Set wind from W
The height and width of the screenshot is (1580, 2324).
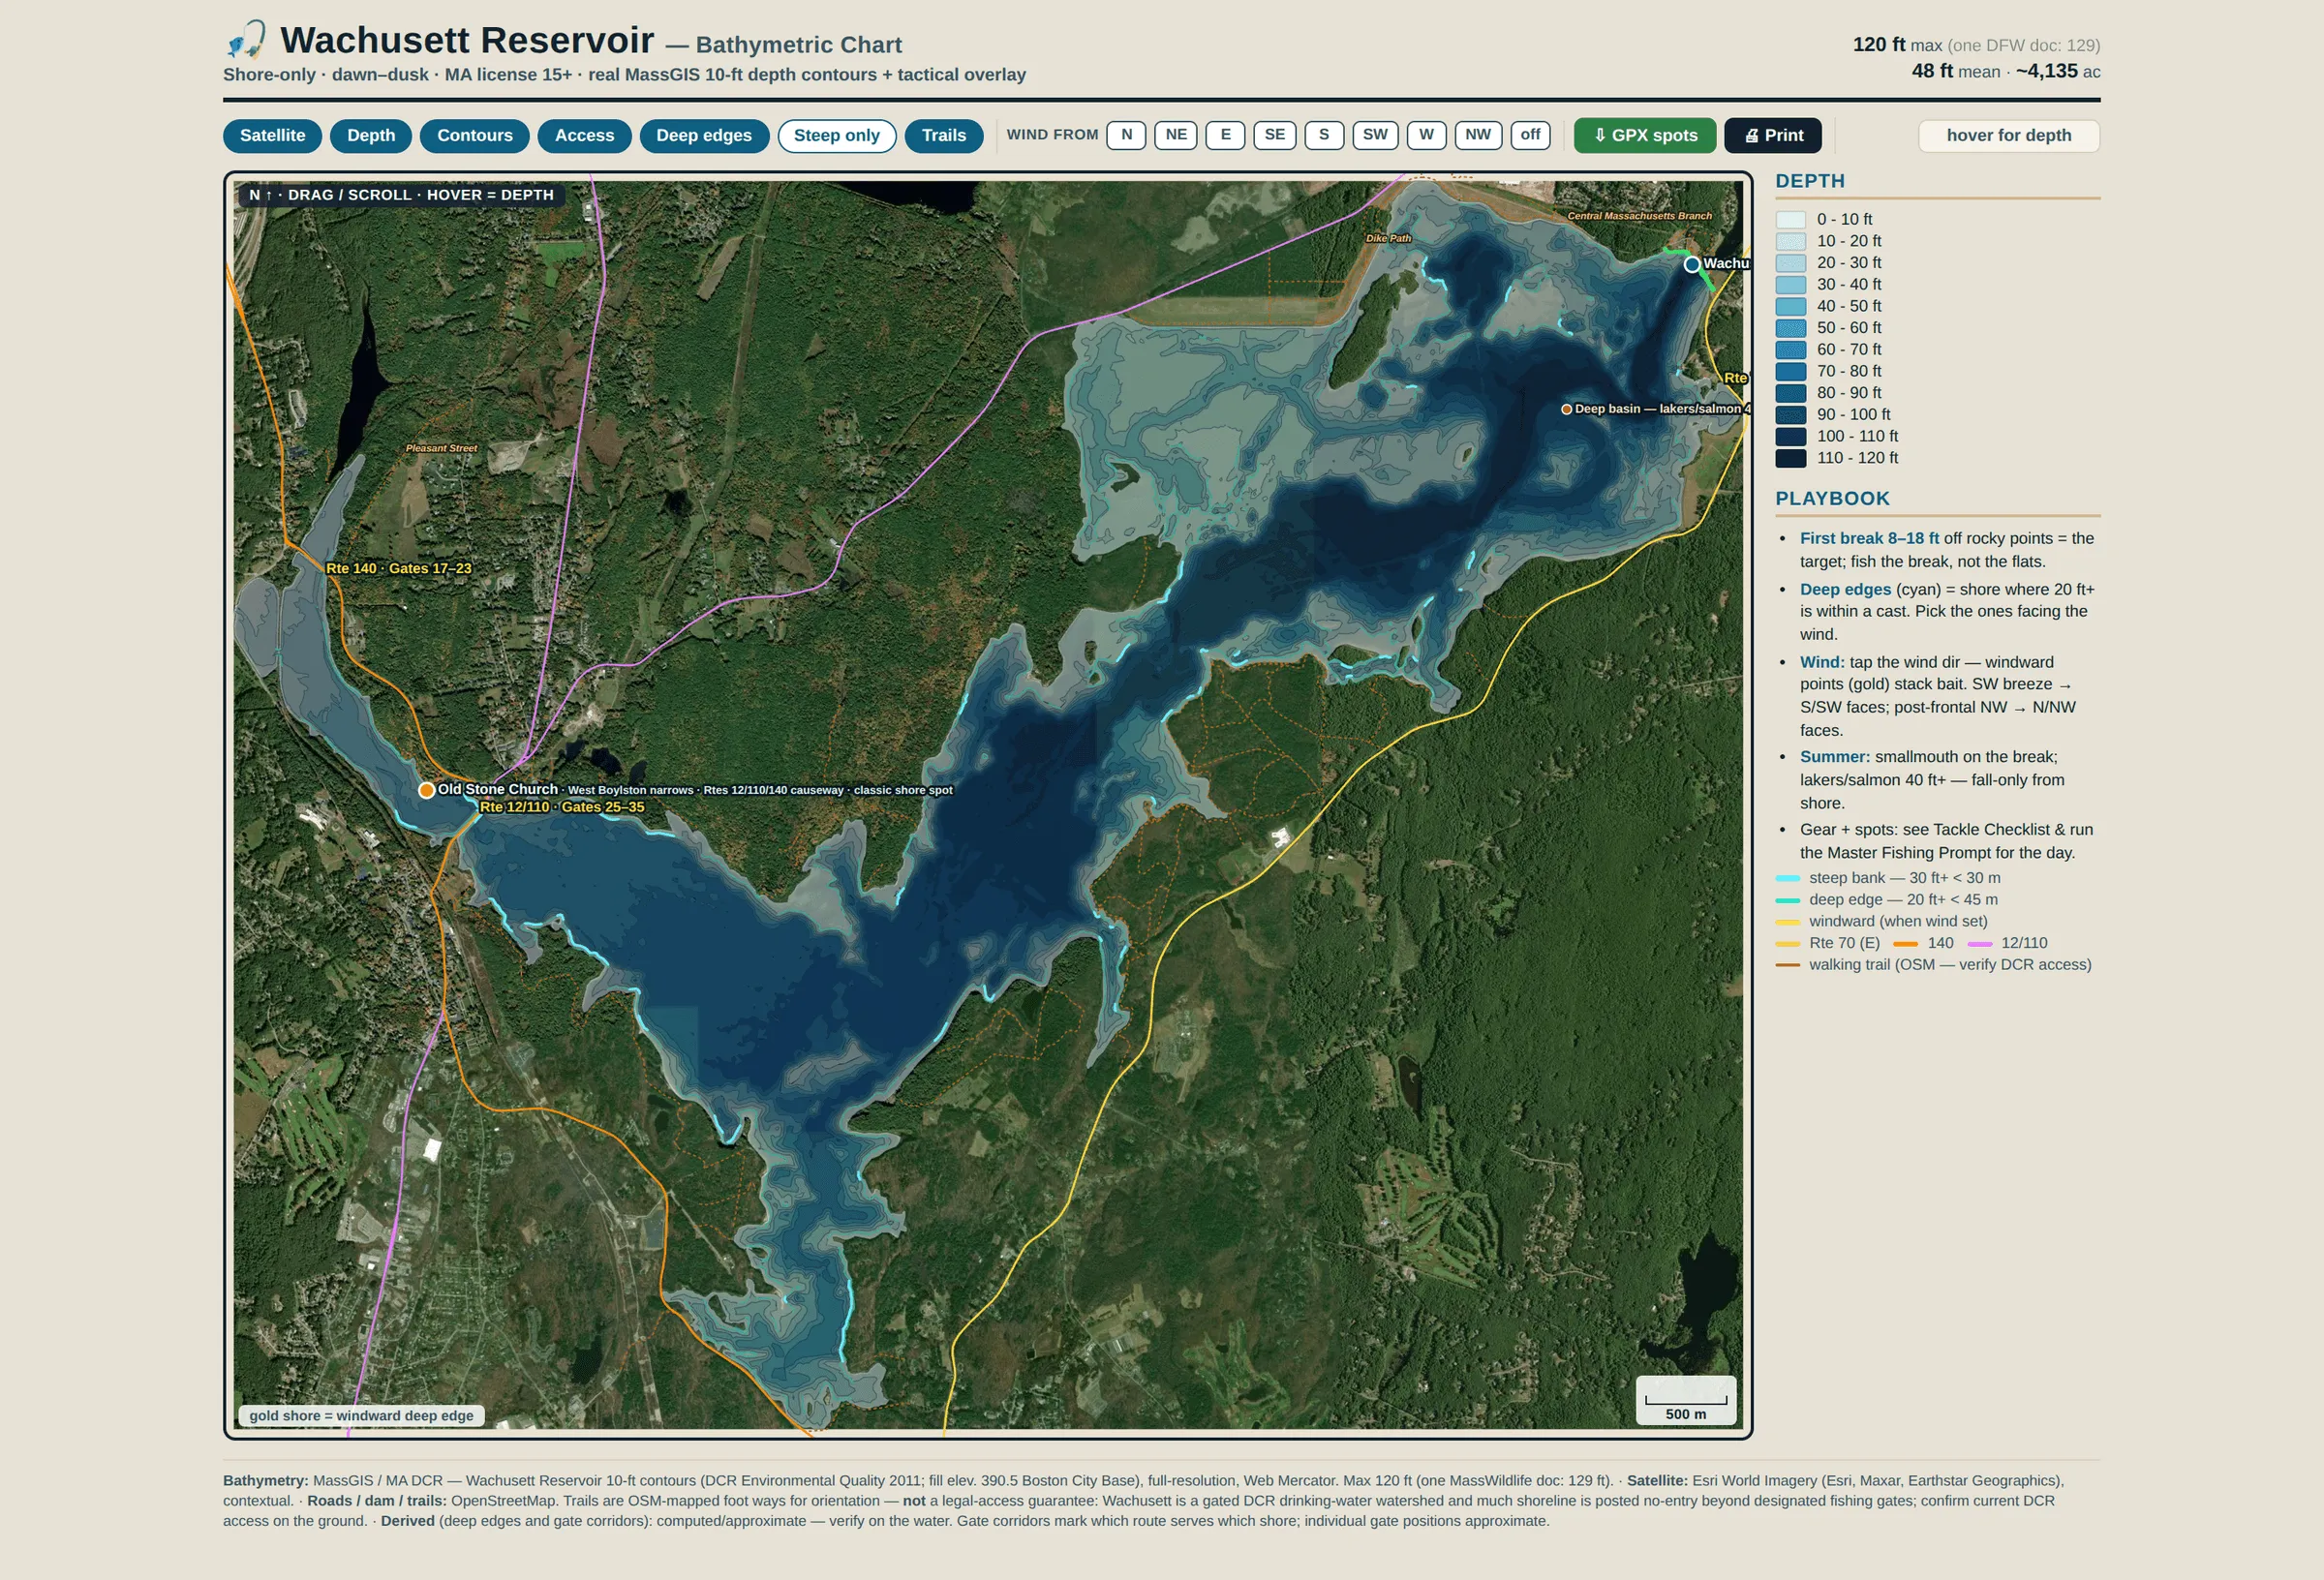(1426, 135)
